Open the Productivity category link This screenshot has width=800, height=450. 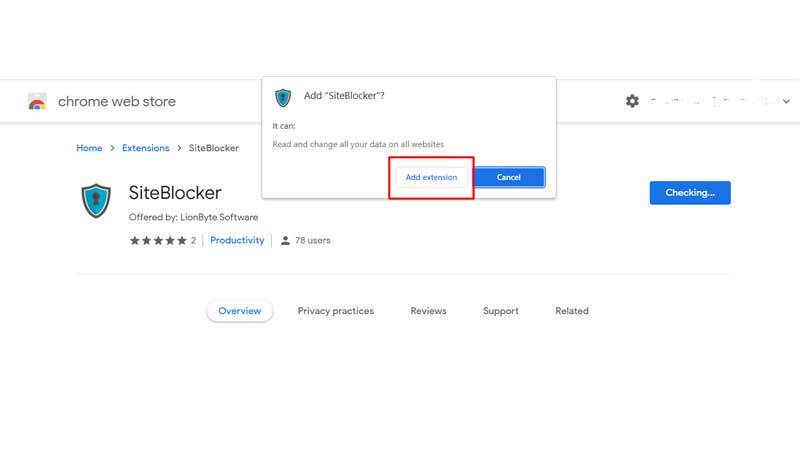(x=237, y=240)
